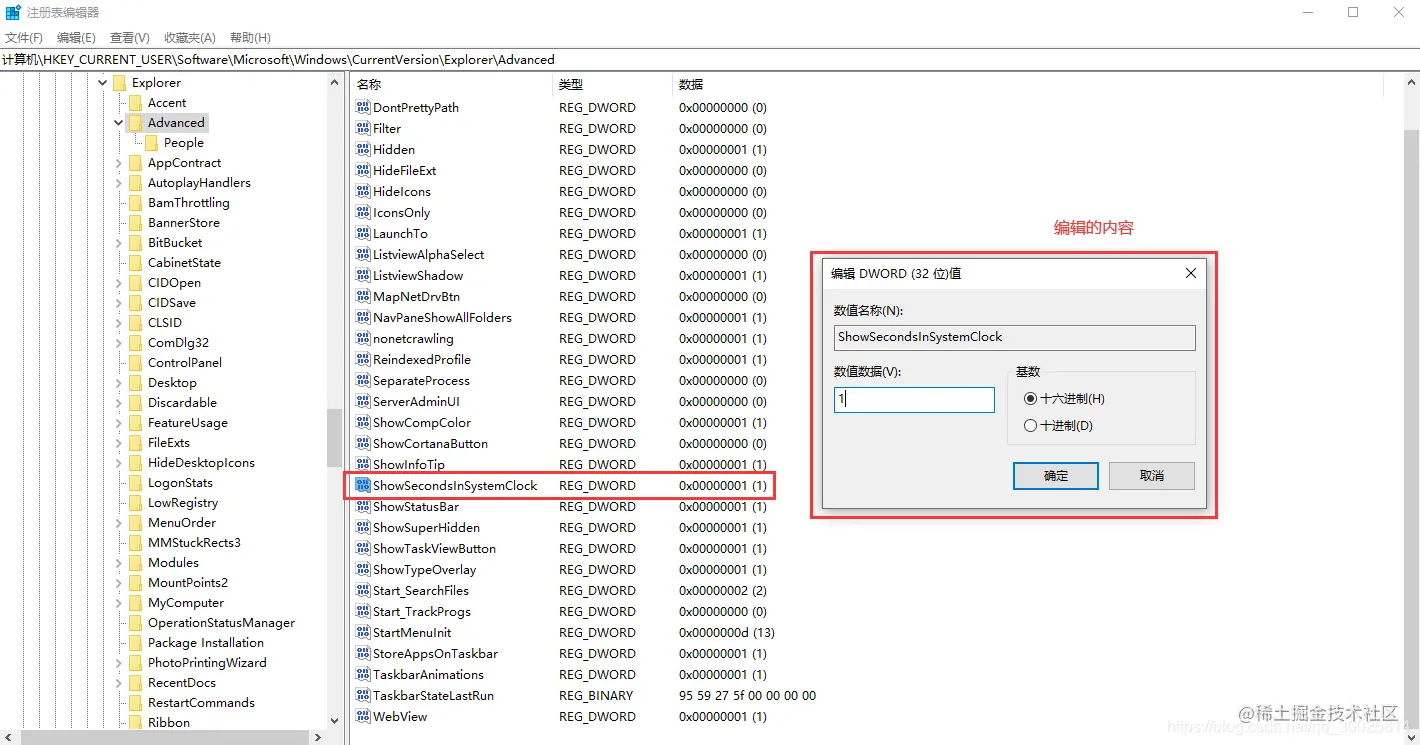1420x745 pixels.
Task: Expand the MountPoints2 tree node
Action: coord(118,583)
